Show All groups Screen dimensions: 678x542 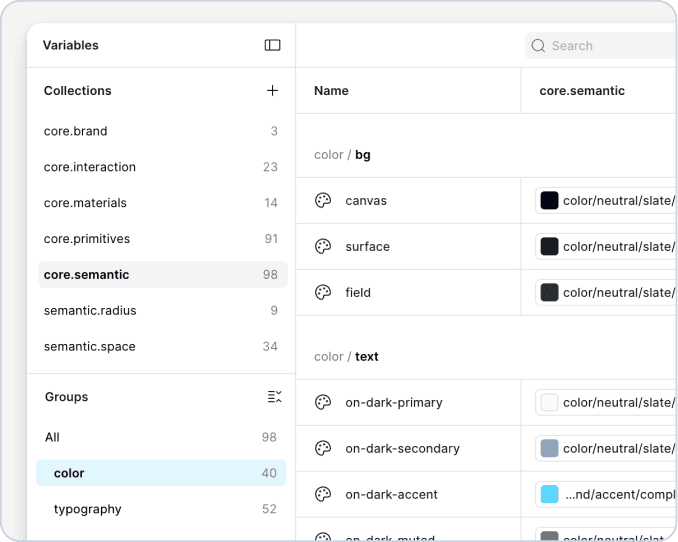point(161,437)
